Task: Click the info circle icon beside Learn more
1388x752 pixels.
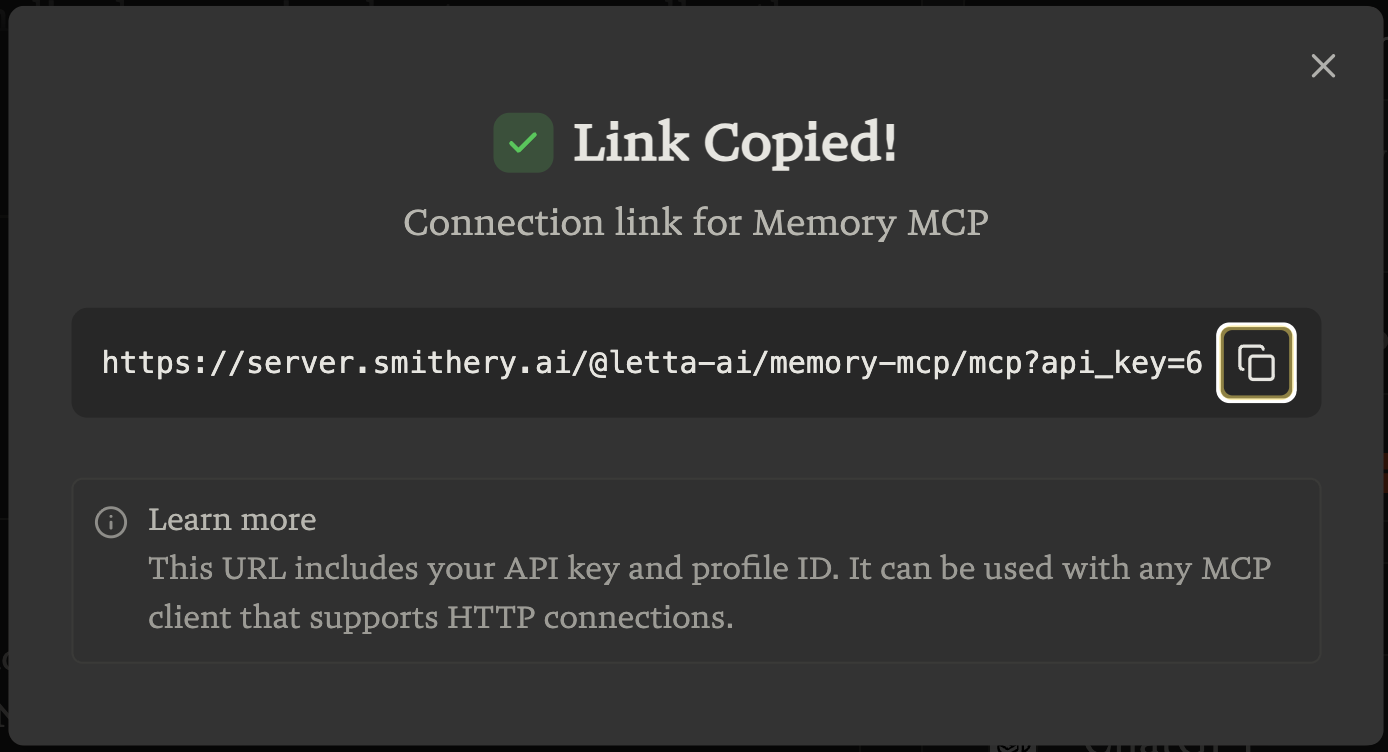Action: click(110, 521)
